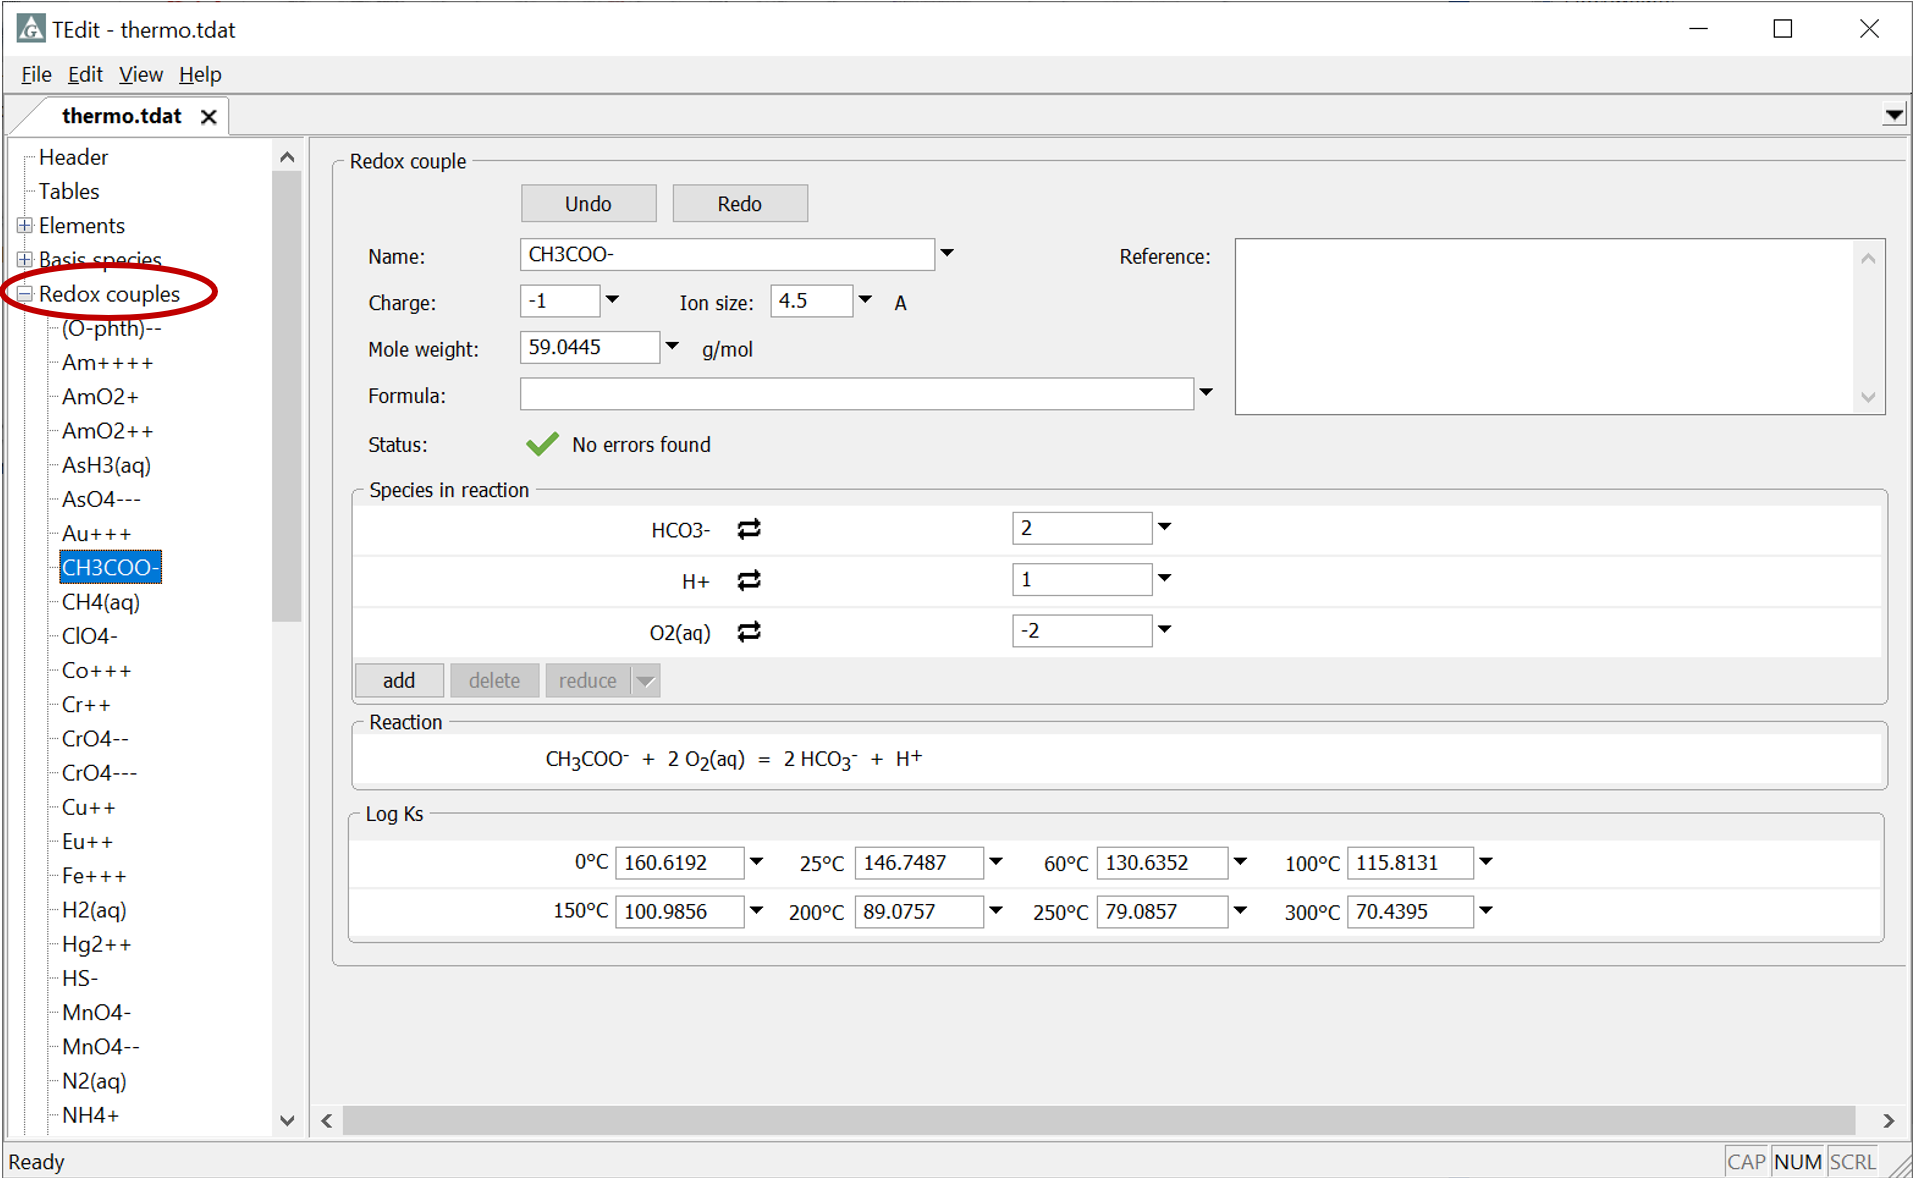The height and width of the screenshot is (1178, 1915).
Task: Edit the 150°C log K field
Action: click(x=680, y=912)
